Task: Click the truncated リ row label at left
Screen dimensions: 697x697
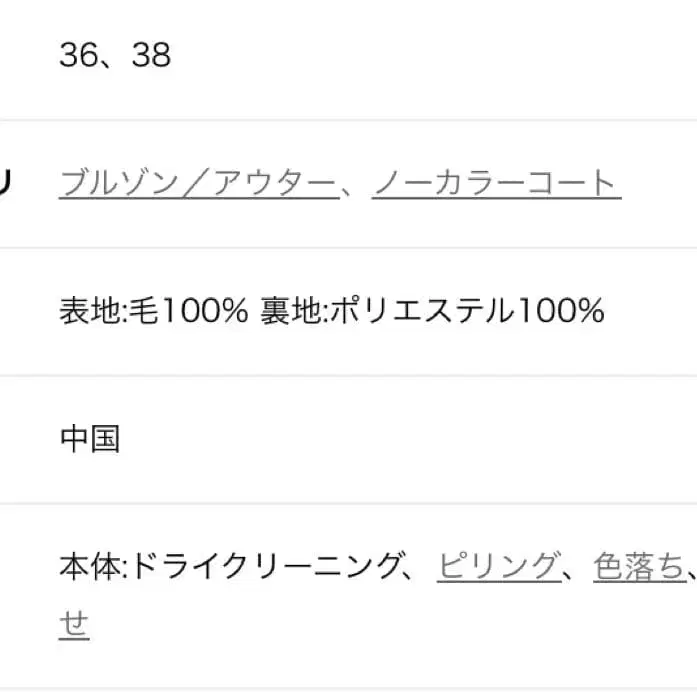Action: 5,184
